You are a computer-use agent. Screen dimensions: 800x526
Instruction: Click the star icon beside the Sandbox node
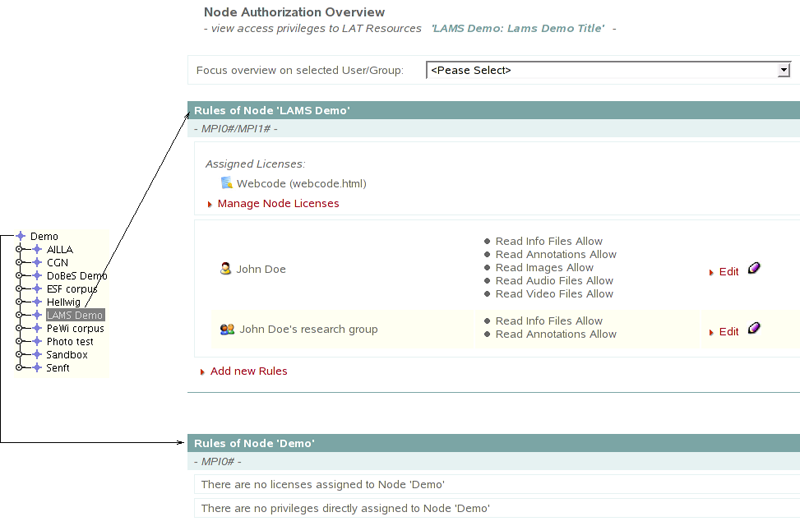click(37, 355)
